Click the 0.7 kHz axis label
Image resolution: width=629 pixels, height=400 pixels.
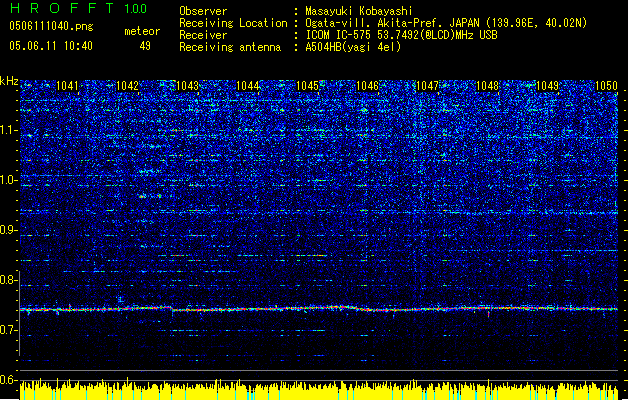coord(7,330)
